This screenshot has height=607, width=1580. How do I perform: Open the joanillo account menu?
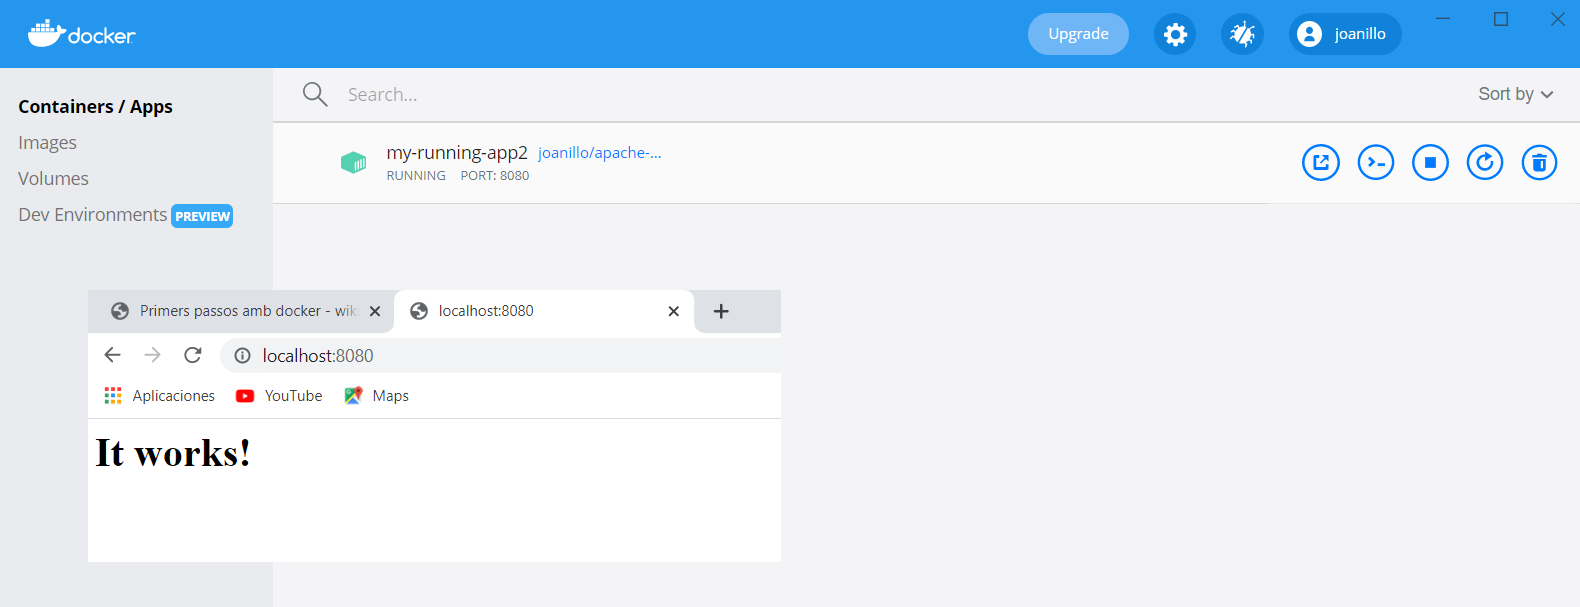coord(1344,34)
